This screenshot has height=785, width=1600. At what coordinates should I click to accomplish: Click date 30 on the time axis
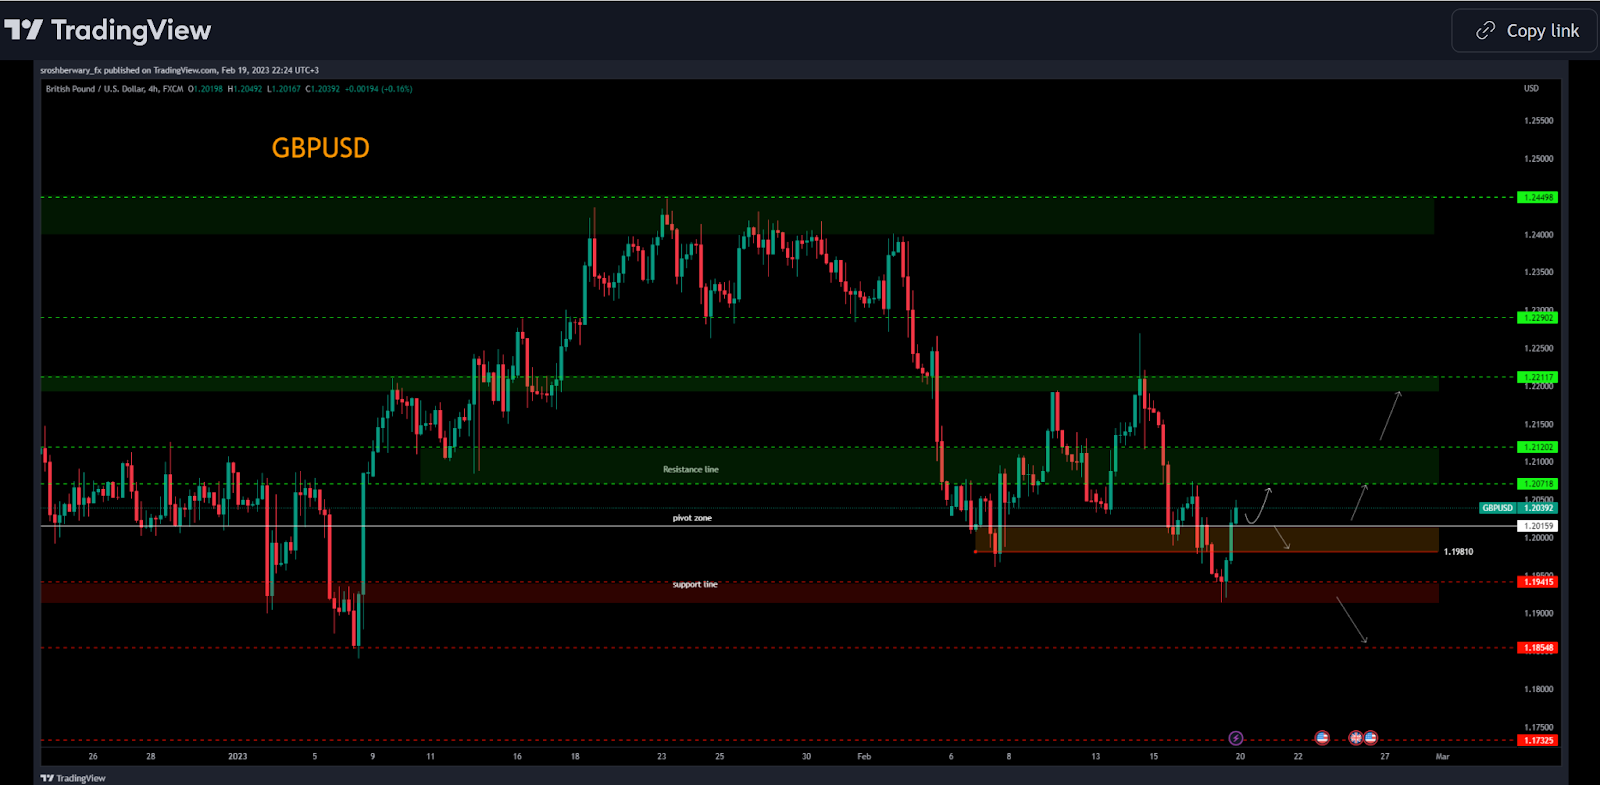[806, 757]
